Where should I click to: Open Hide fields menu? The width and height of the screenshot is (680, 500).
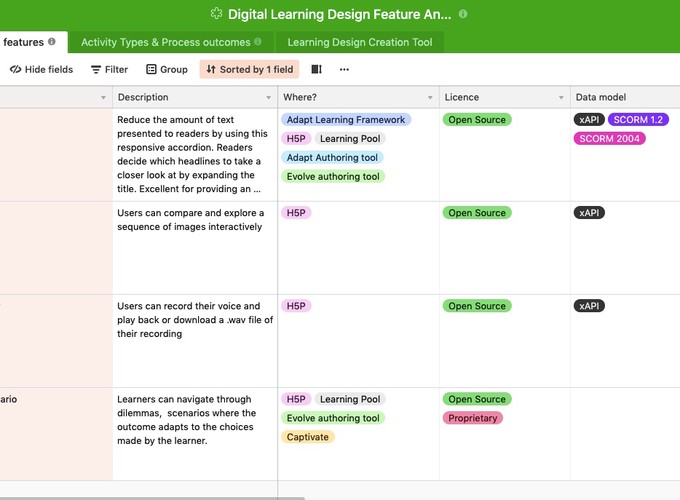[41, 69]
